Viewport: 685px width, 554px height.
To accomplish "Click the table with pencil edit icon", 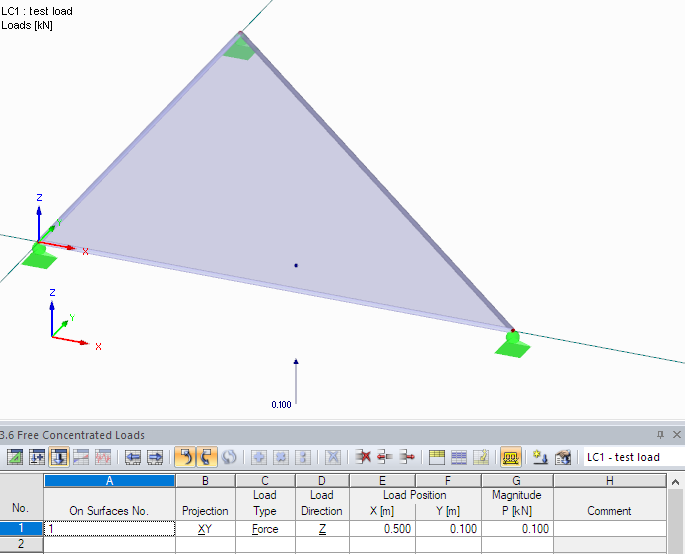I will [x=481, y=457].
